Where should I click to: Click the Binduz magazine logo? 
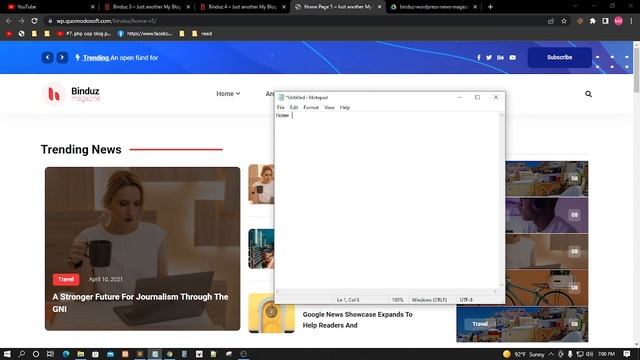tap(72, 94)
